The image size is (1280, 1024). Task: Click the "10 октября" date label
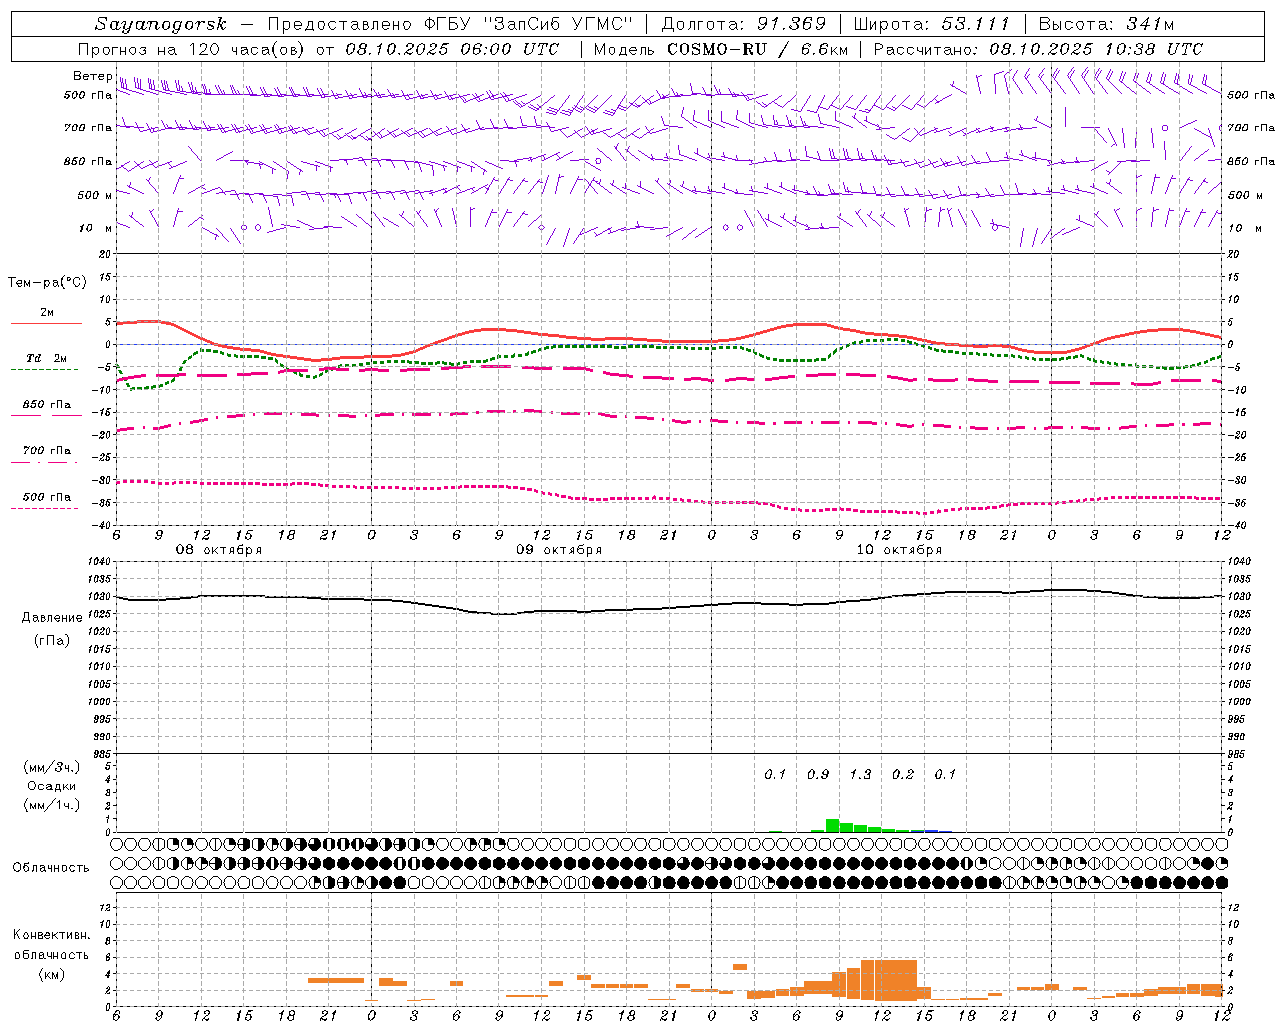coord(899,550)
